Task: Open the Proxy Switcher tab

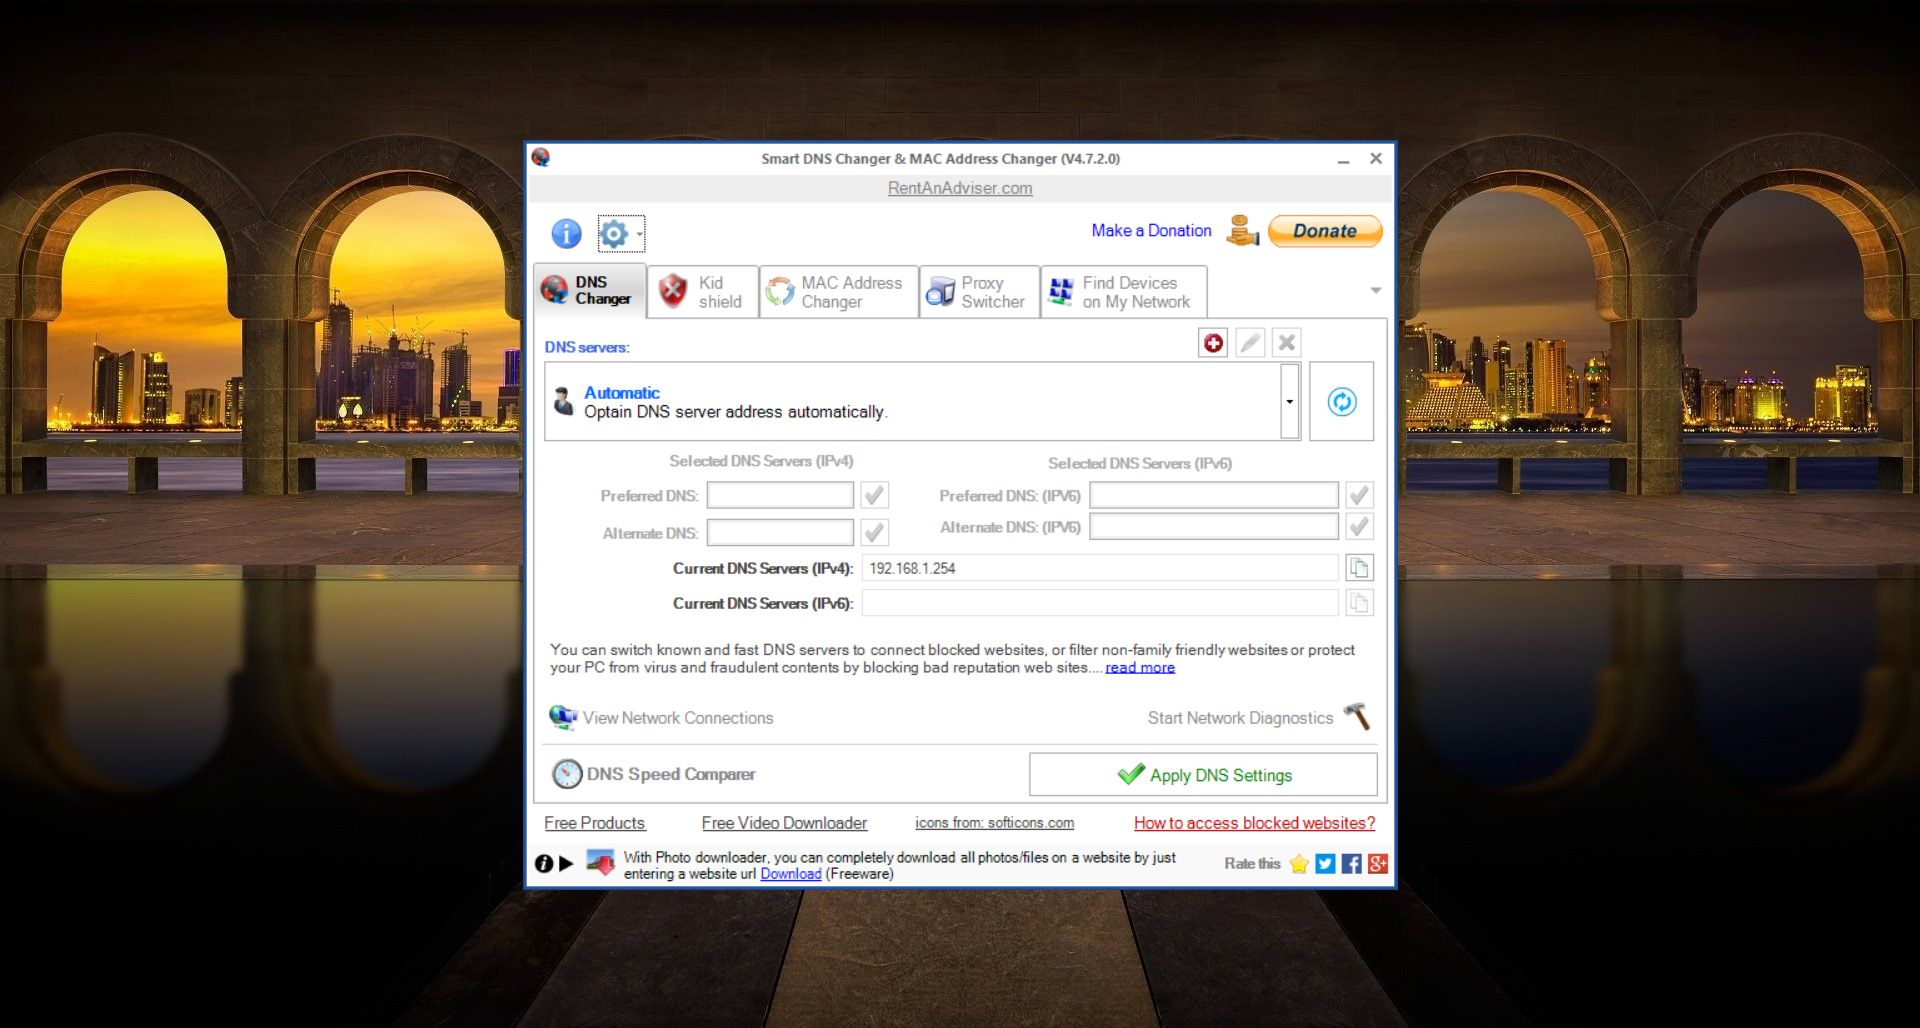Action: coord(979,291)
